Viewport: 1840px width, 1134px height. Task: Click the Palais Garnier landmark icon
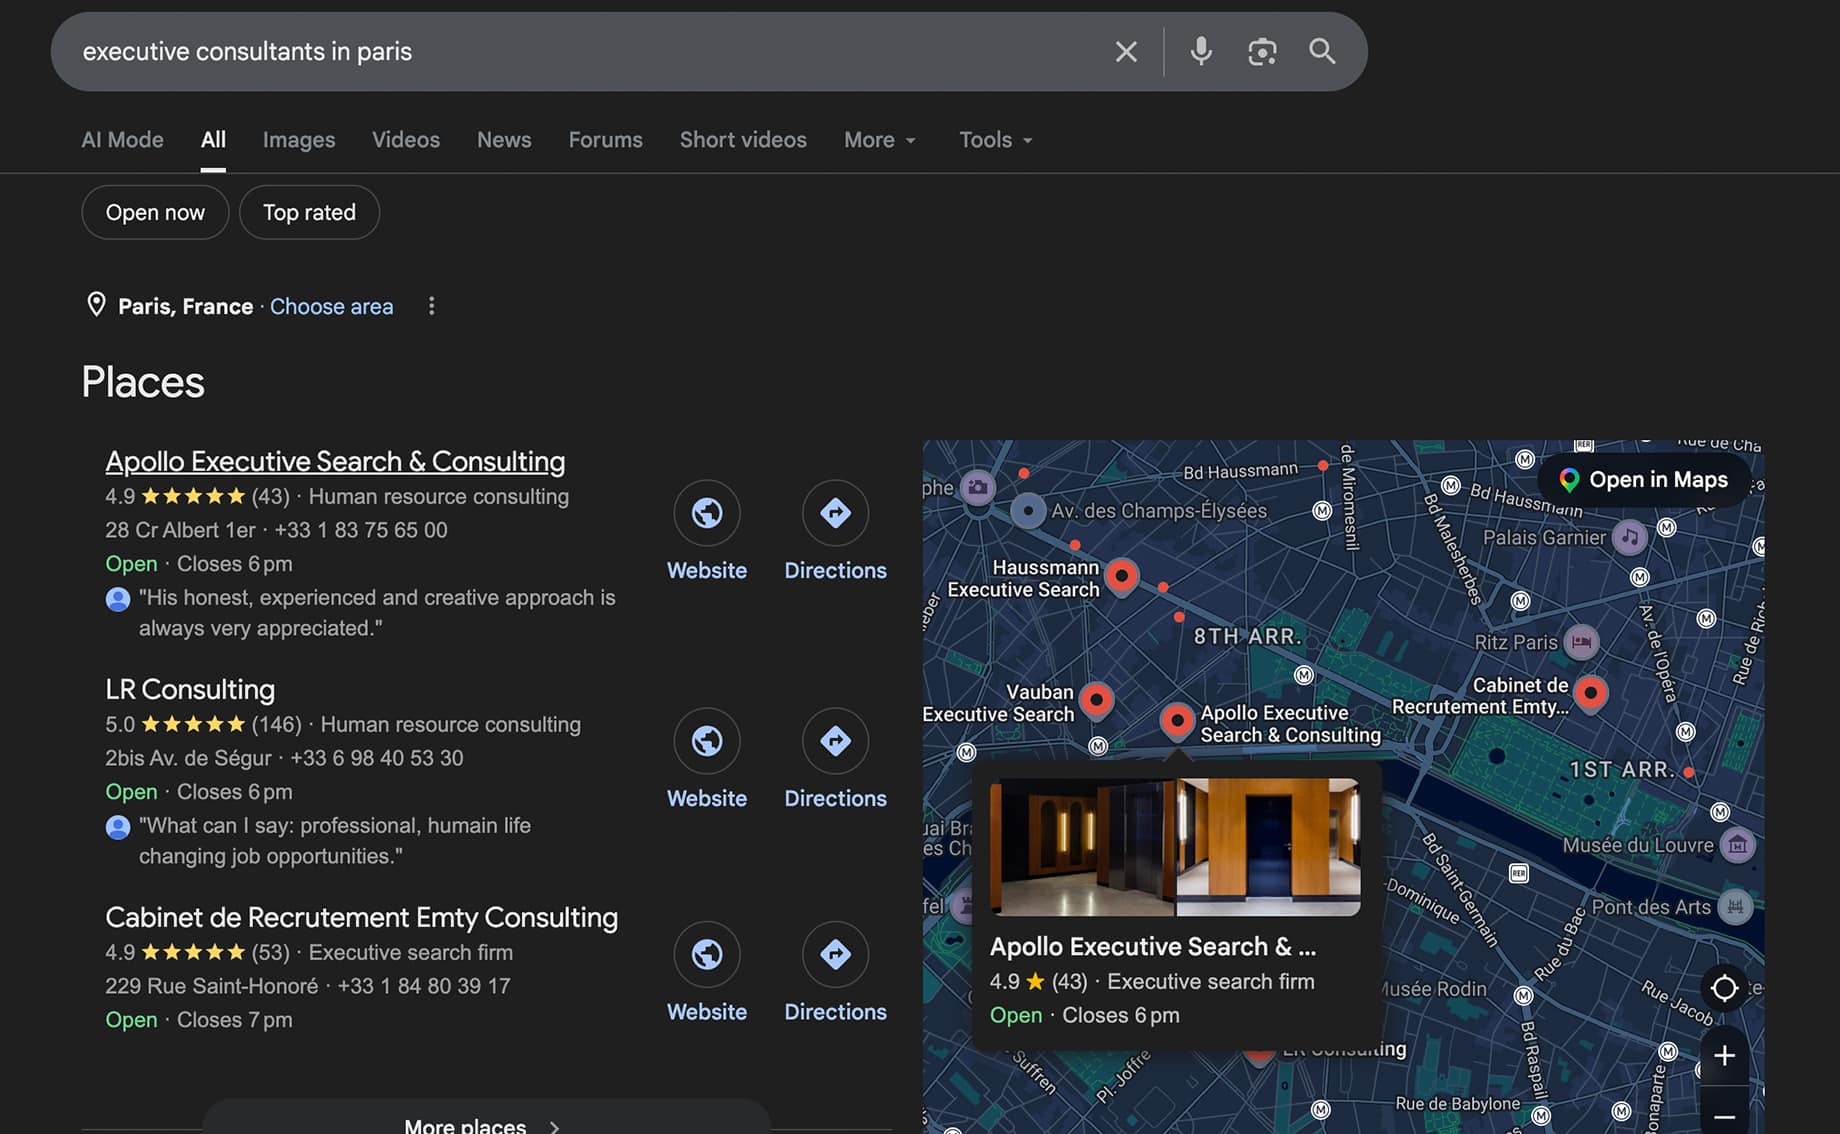coord(1630,538)
